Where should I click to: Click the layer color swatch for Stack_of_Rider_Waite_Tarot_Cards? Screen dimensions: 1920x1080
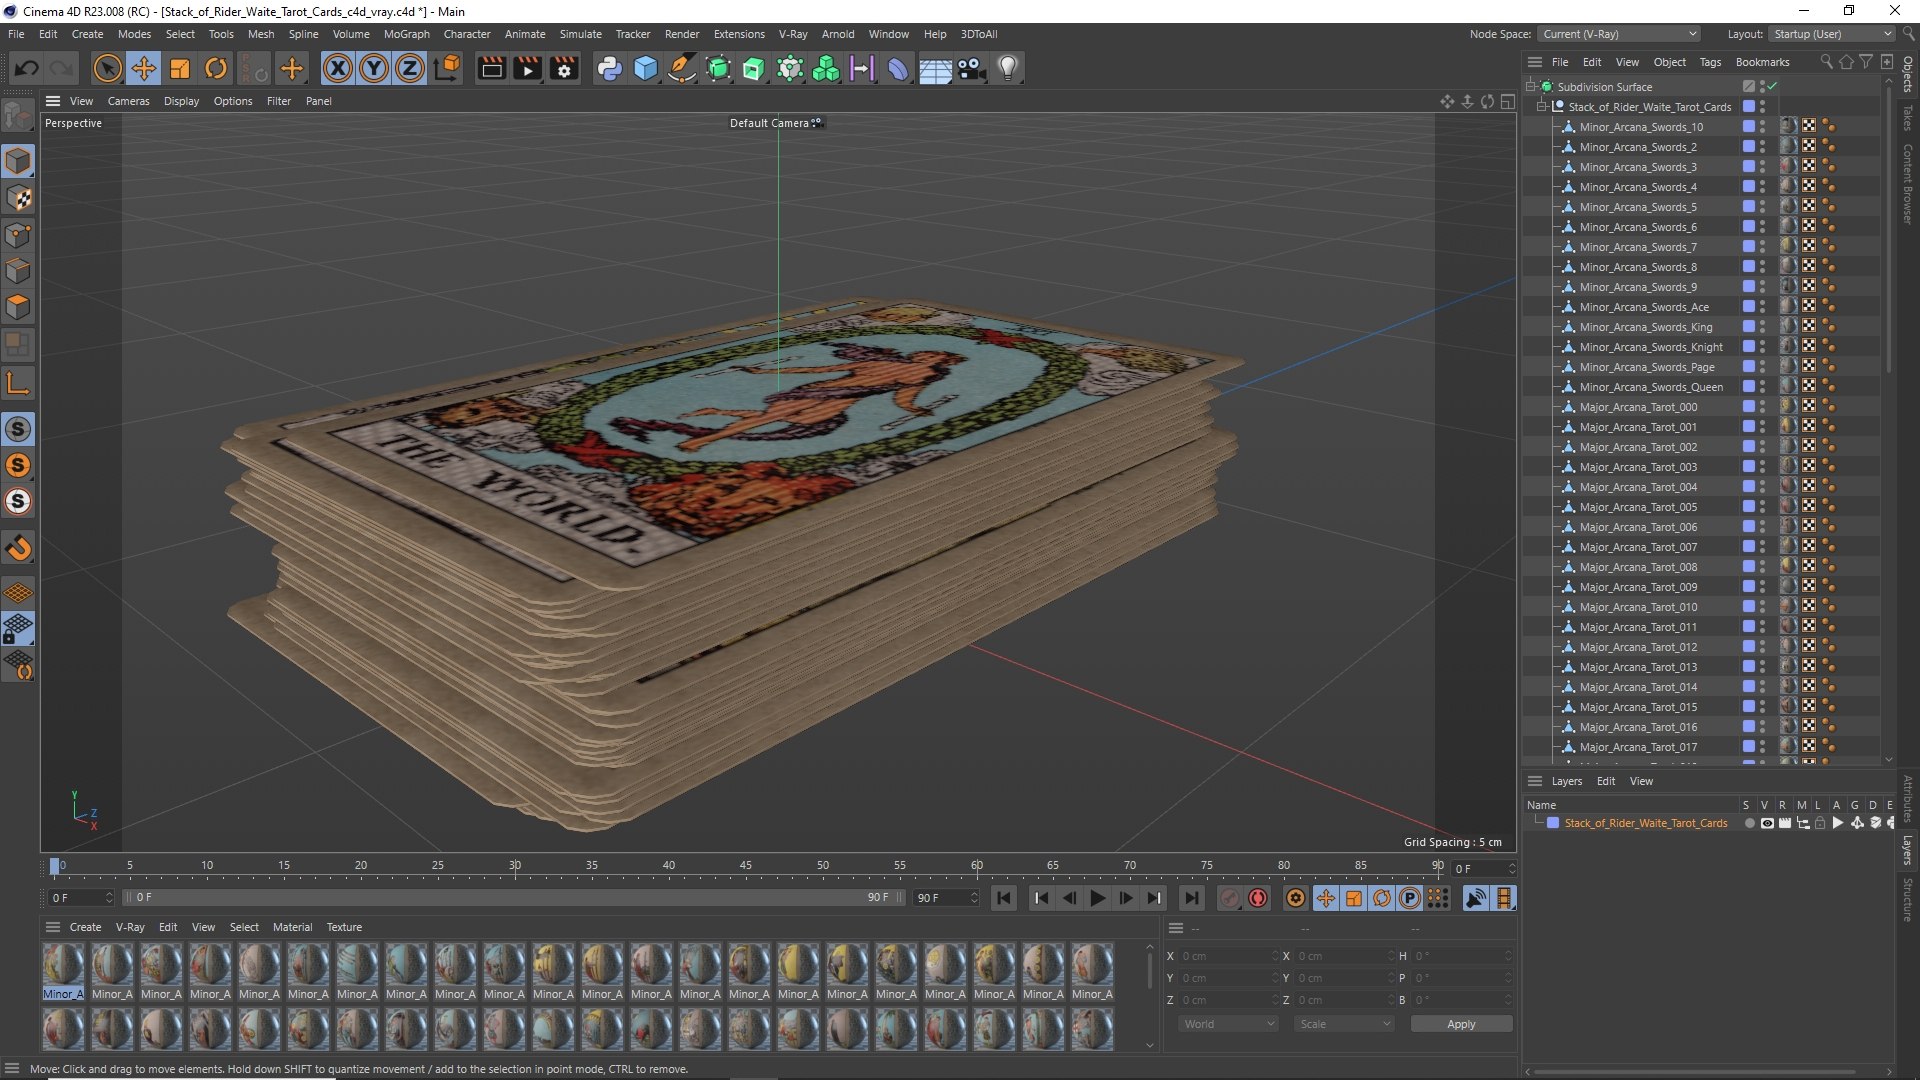pos(1553,823)
